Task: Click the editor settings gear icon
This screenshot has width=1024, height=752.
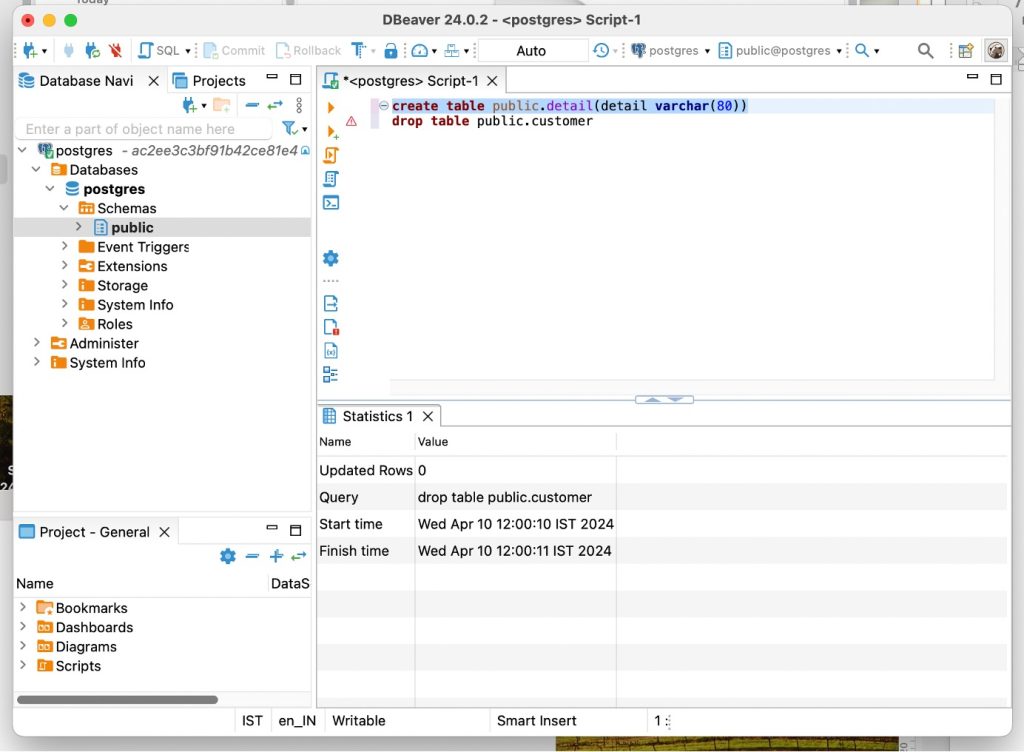Action: click(331, 258)
